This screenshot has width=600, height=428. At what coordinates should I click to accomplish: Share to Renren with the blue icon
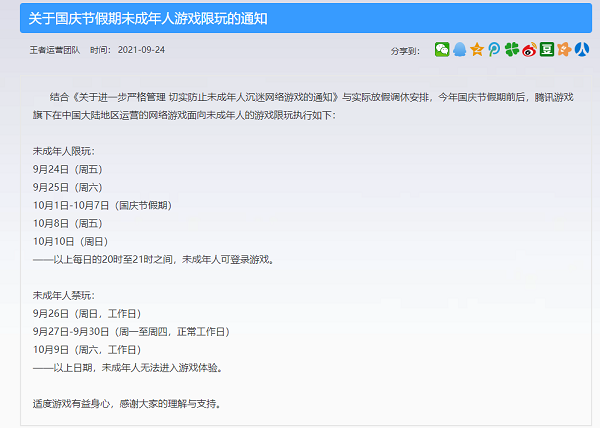pyautogui.click(x=581, y=49)
